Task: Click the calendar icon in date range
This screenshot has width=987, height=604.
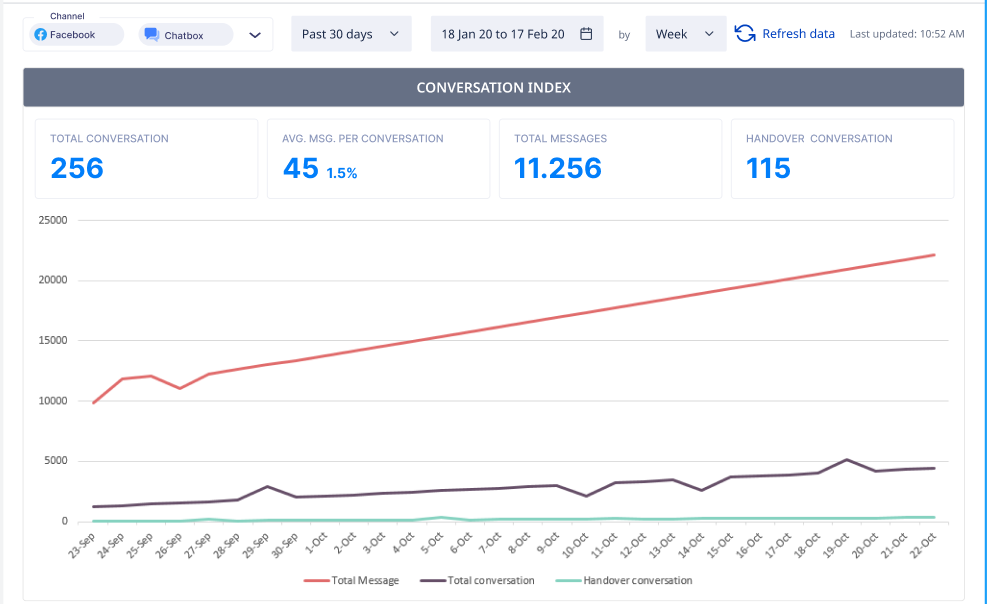Action: tap(586, 34)
